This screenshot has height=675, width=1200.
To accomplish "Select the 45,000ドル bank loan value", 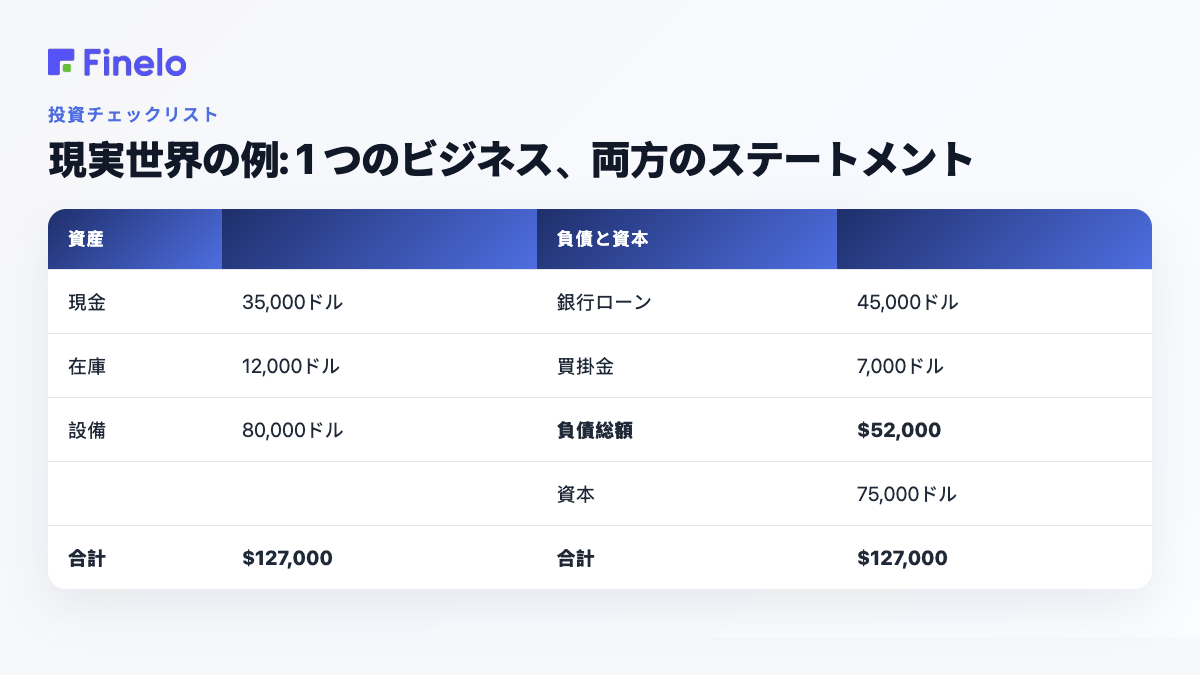I will pos(907,302).
